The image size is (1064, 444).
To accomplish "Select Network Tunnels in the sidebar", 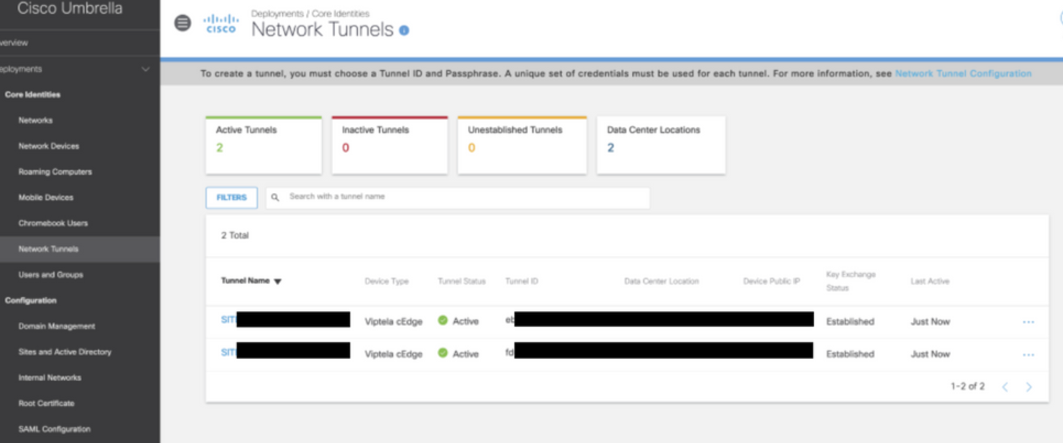I will [80, 249].
